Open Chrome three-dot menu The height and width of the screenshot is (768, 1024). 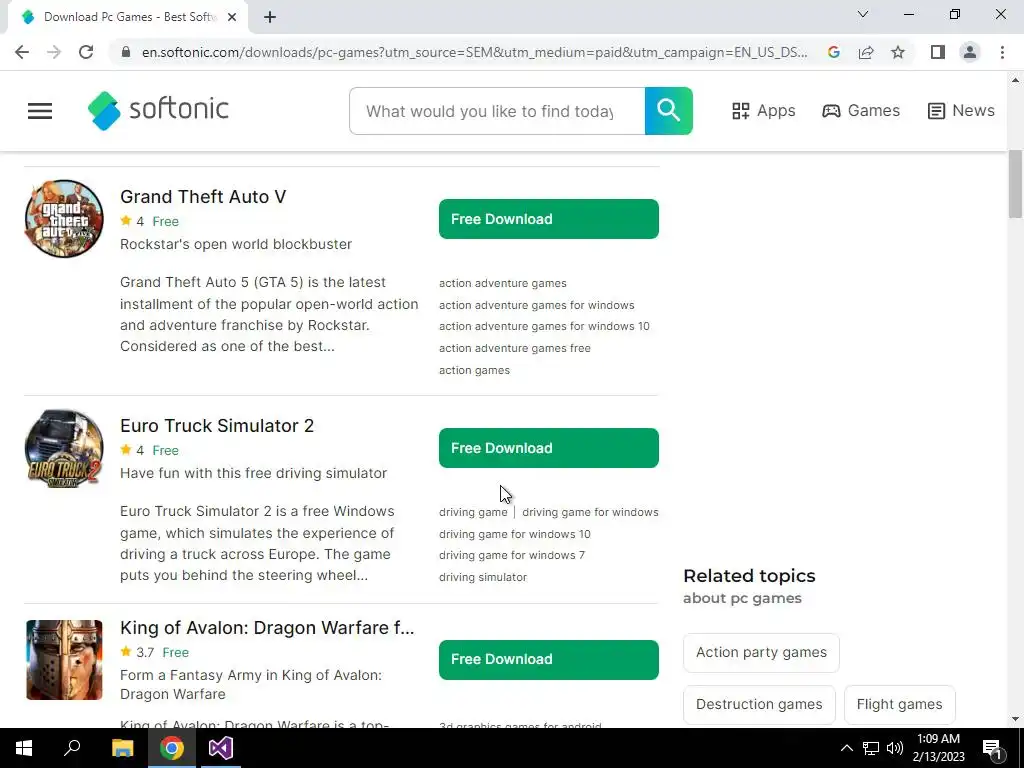1002,52
